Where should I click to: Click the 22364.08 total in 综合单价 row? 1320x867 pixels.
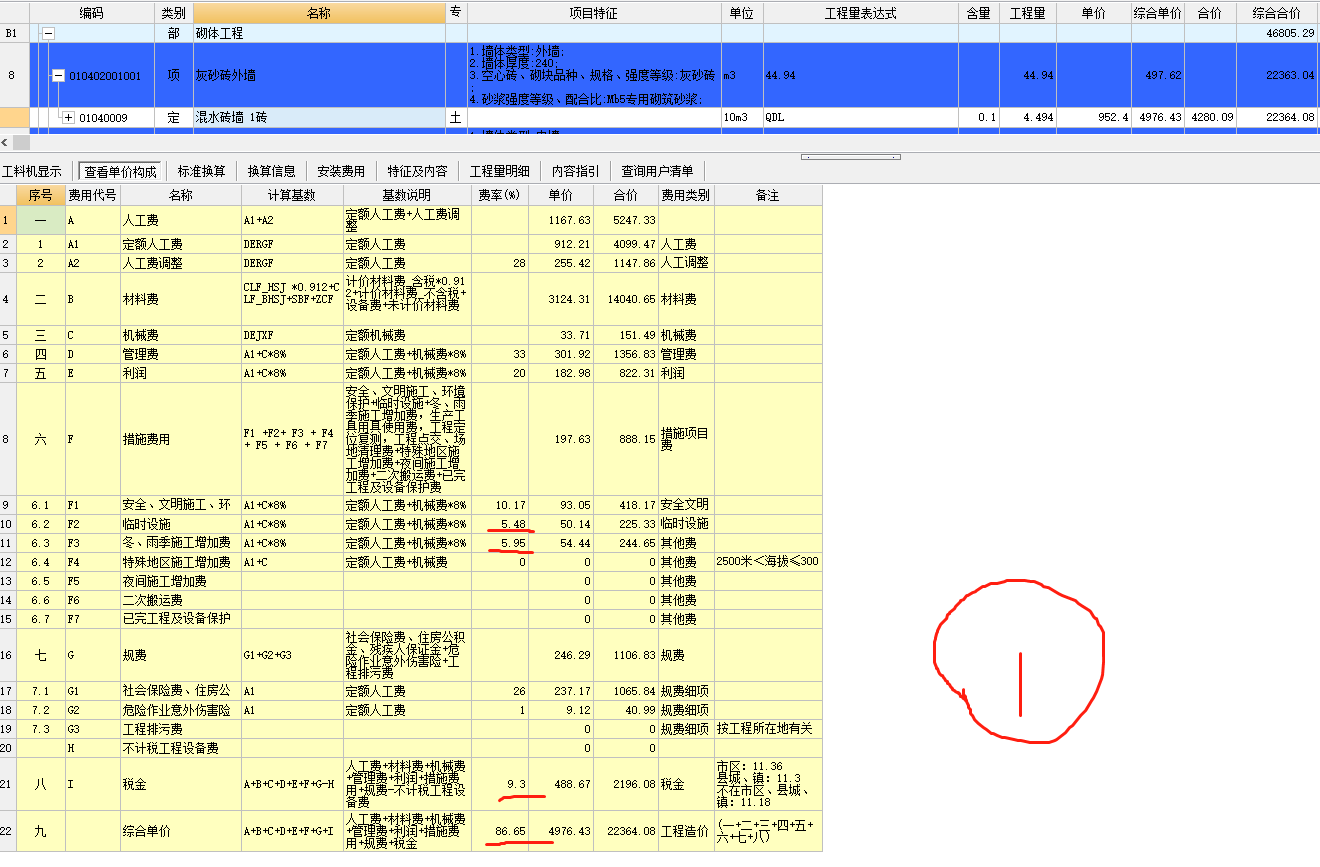click(x=626, y=831)
